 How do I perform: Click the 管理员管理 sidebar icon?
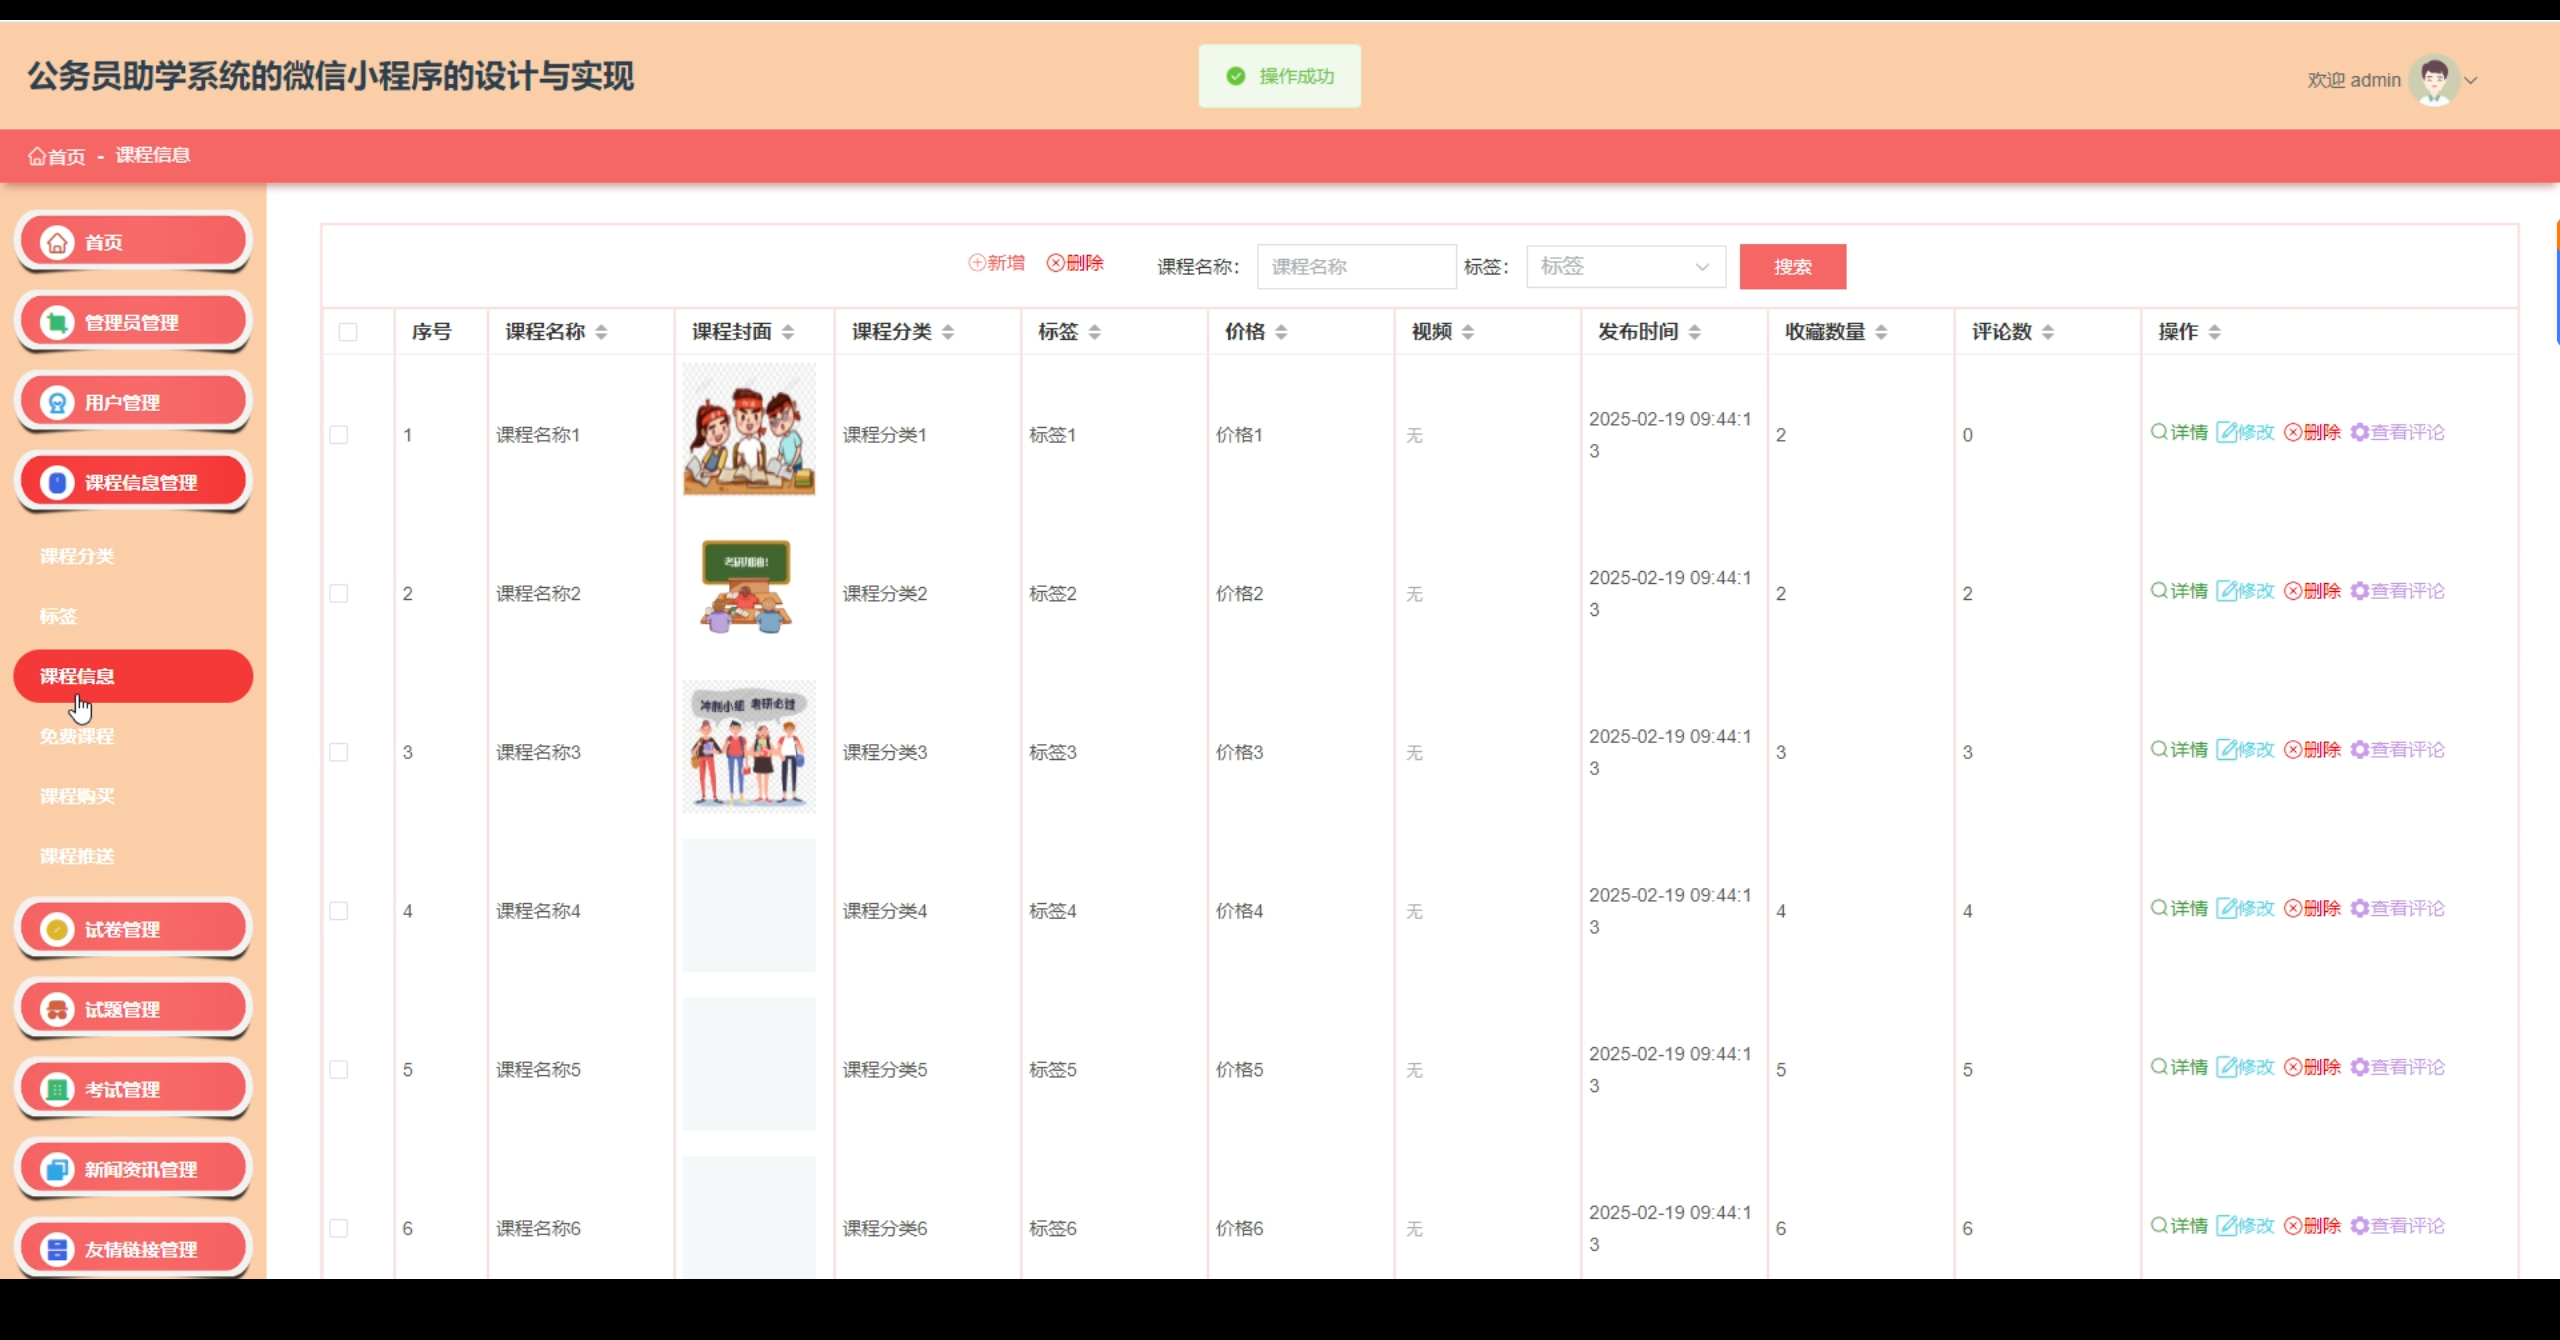pos(57,322)
